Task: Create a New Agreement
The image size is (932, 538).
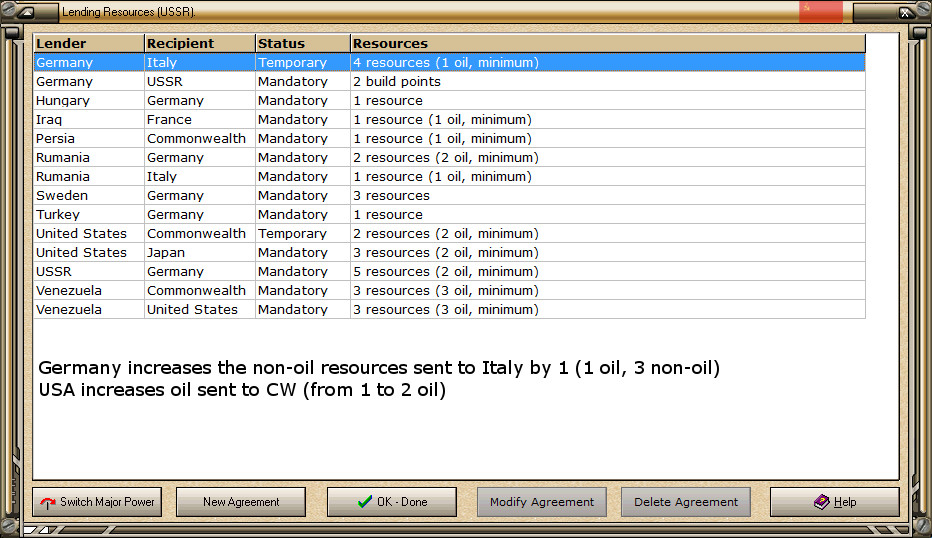Action: [x=241, y=502]
